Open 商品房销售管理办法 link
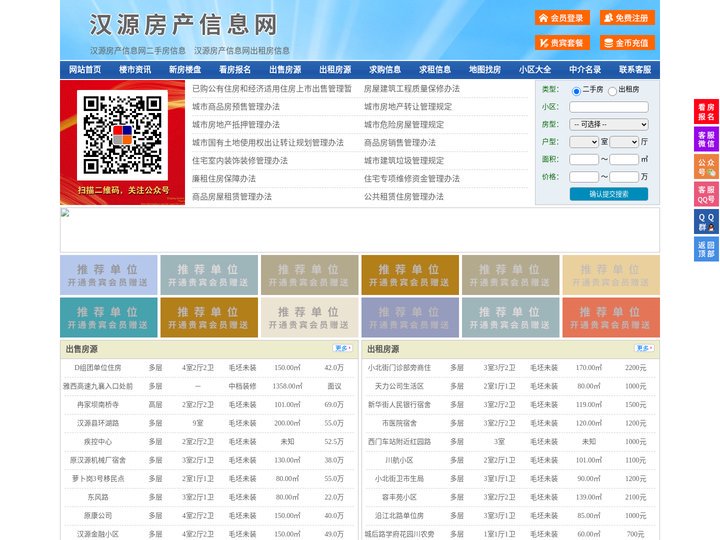 click(400, 142)
